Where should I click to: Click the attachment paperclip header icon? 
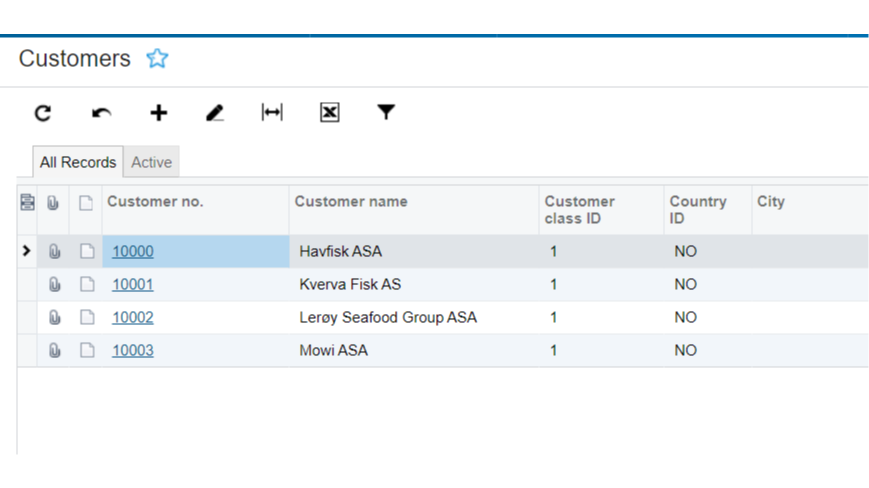click(53, 203)
